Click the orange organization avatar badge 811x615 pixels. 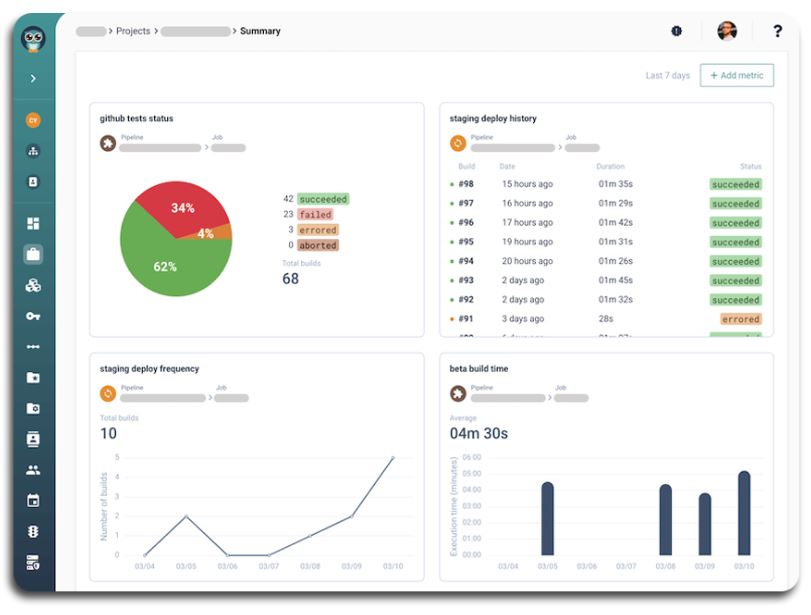(x=33, y=120)
